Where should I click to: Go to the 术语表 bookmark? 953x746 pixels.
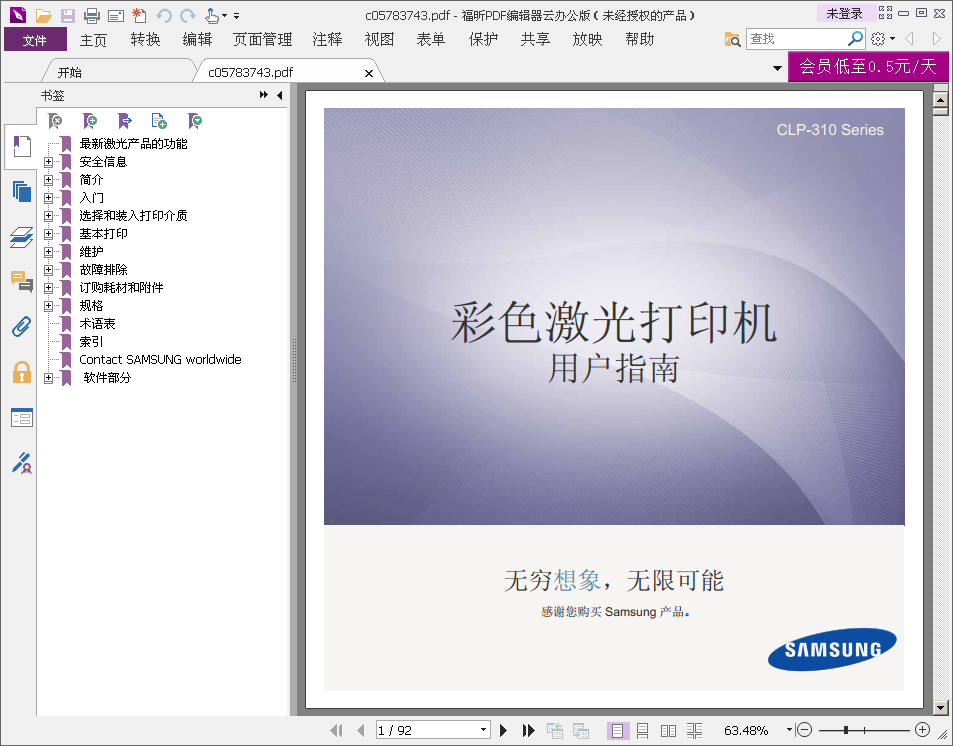pyautogui.click(x=97, y=323)
